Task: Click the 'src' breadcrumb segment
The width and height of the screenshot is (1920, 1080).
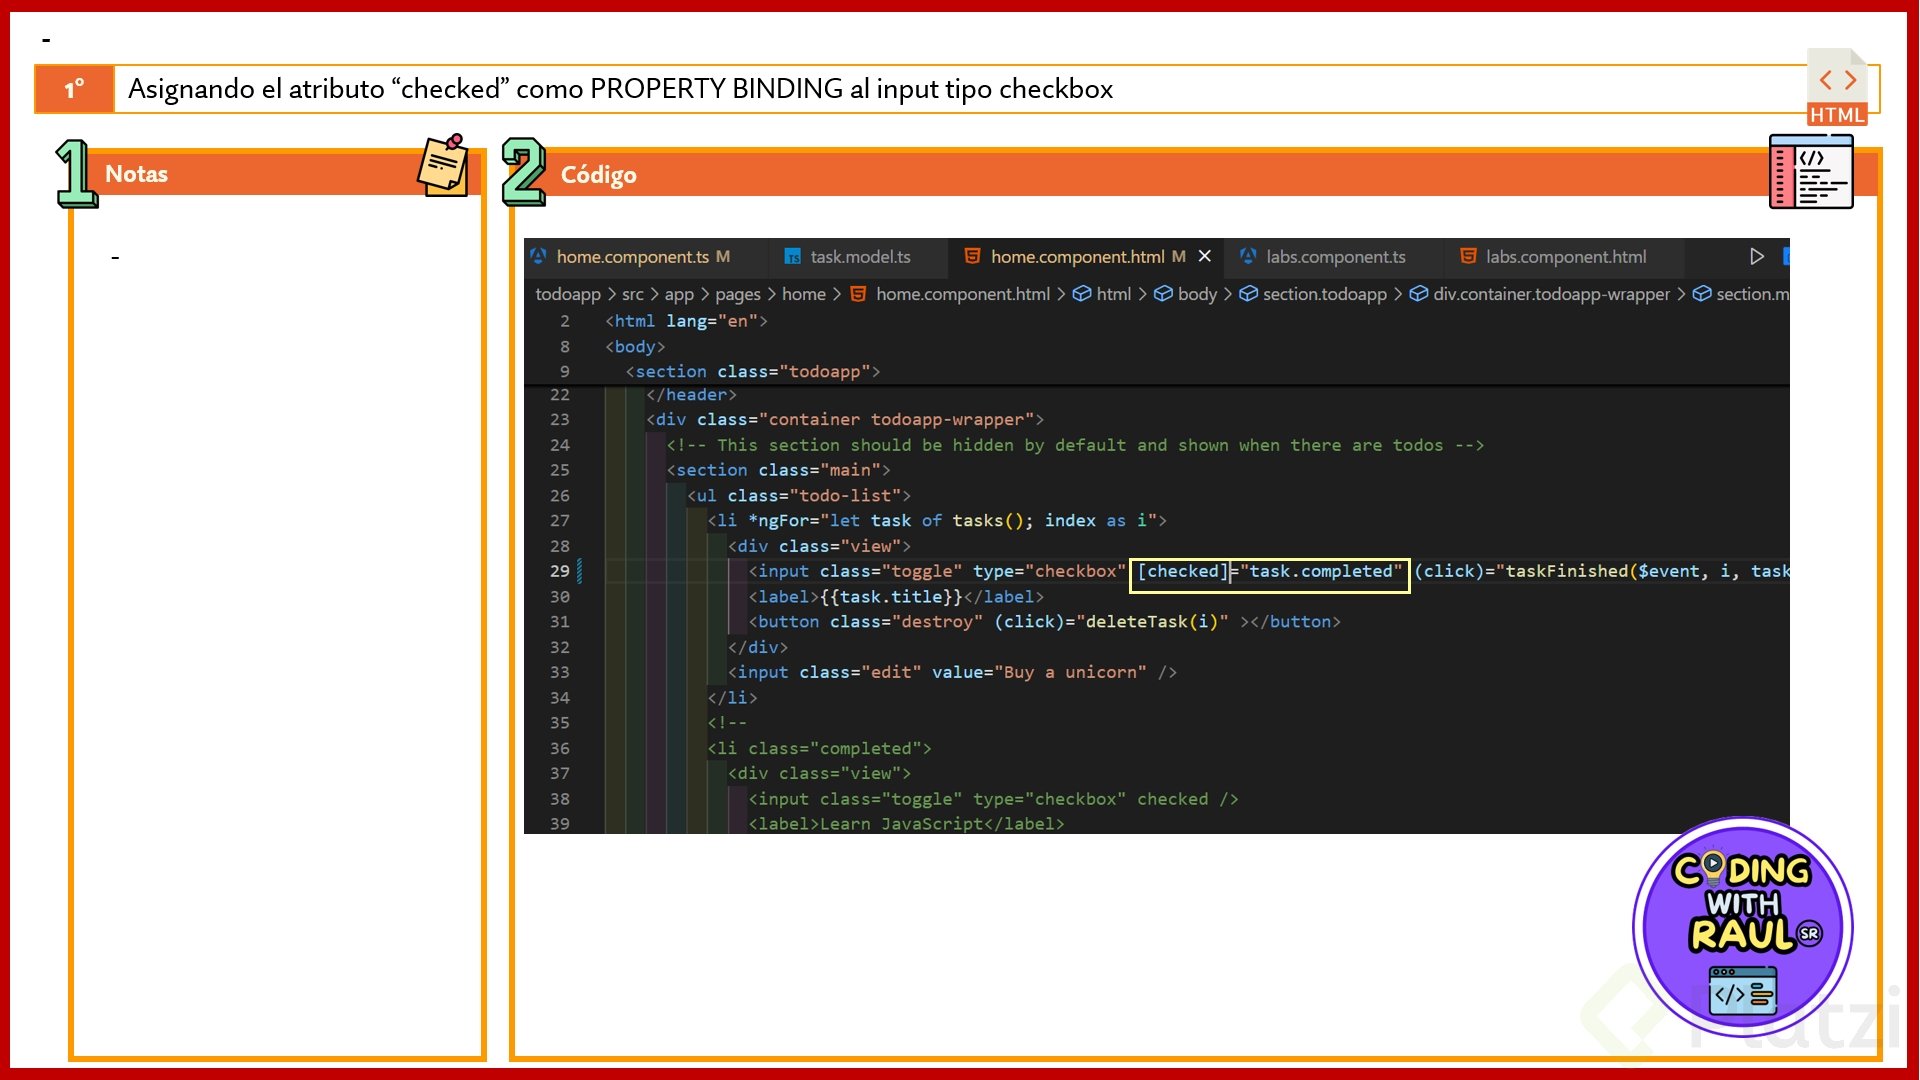Action: (632, 294)
